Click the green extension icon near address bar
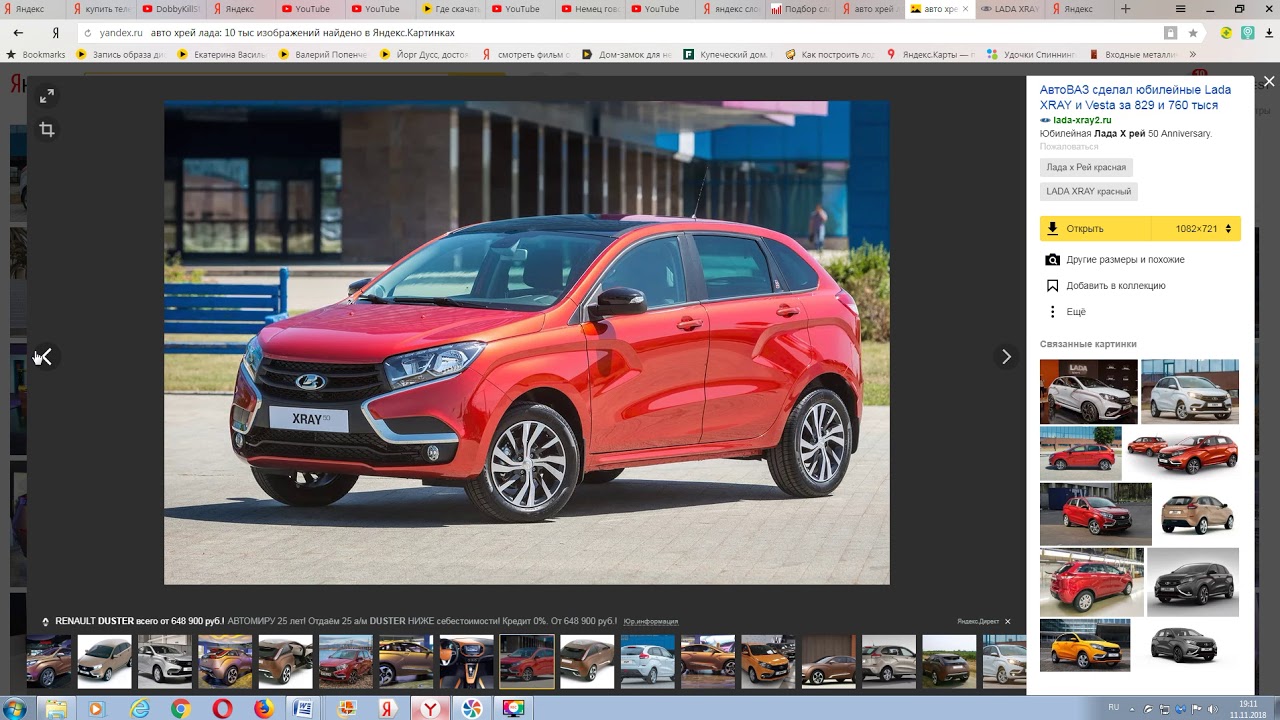1280x720 pixels. 1226,33
